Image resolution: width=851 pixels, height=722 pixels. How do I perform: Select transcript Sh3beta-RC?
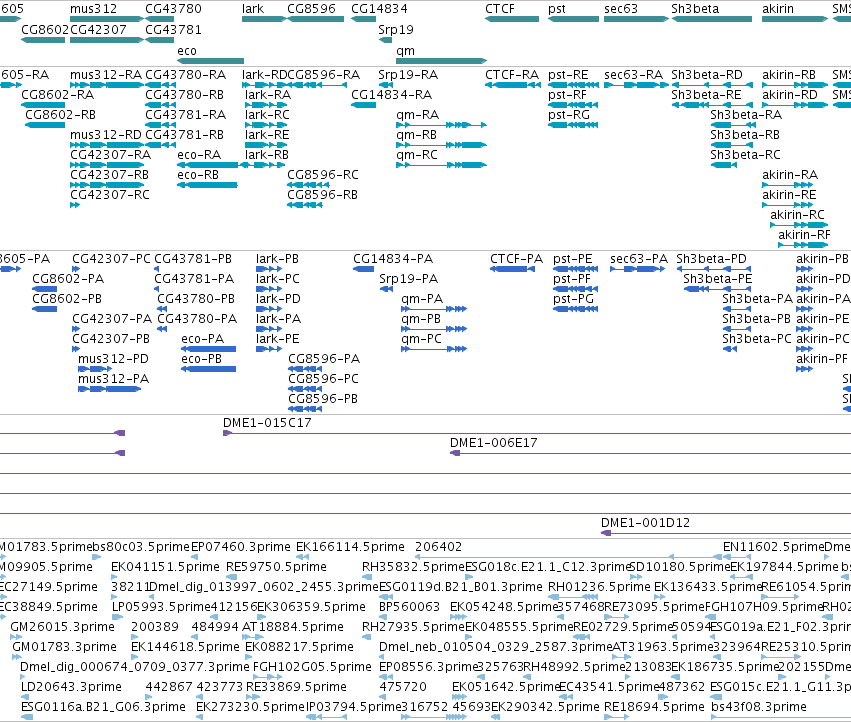click(723, 165)
